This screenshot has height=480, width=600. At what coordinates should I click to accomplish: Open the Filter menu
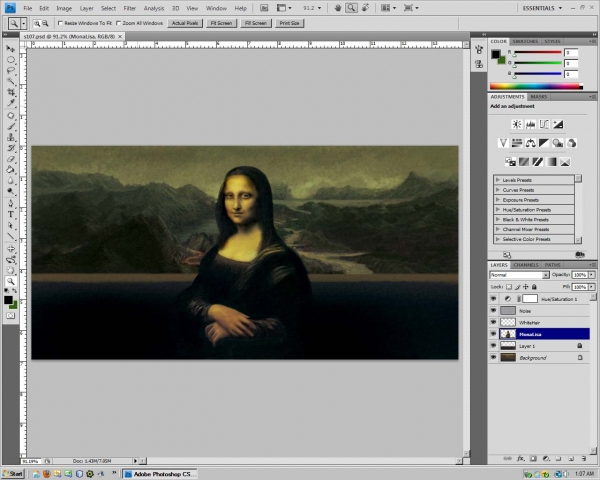point(129,8)
